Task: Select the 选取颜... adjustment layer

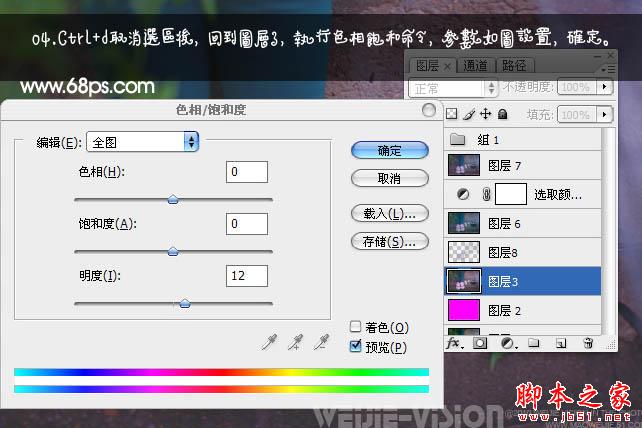Action: click(x=522, y=194)
